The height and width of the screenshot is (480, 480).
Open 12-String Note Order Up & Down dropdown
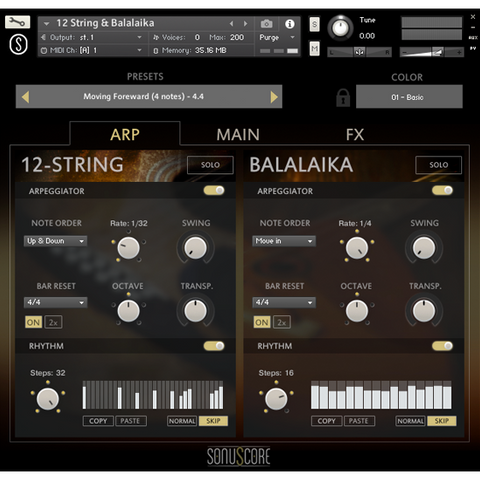[x=55, y=241]
